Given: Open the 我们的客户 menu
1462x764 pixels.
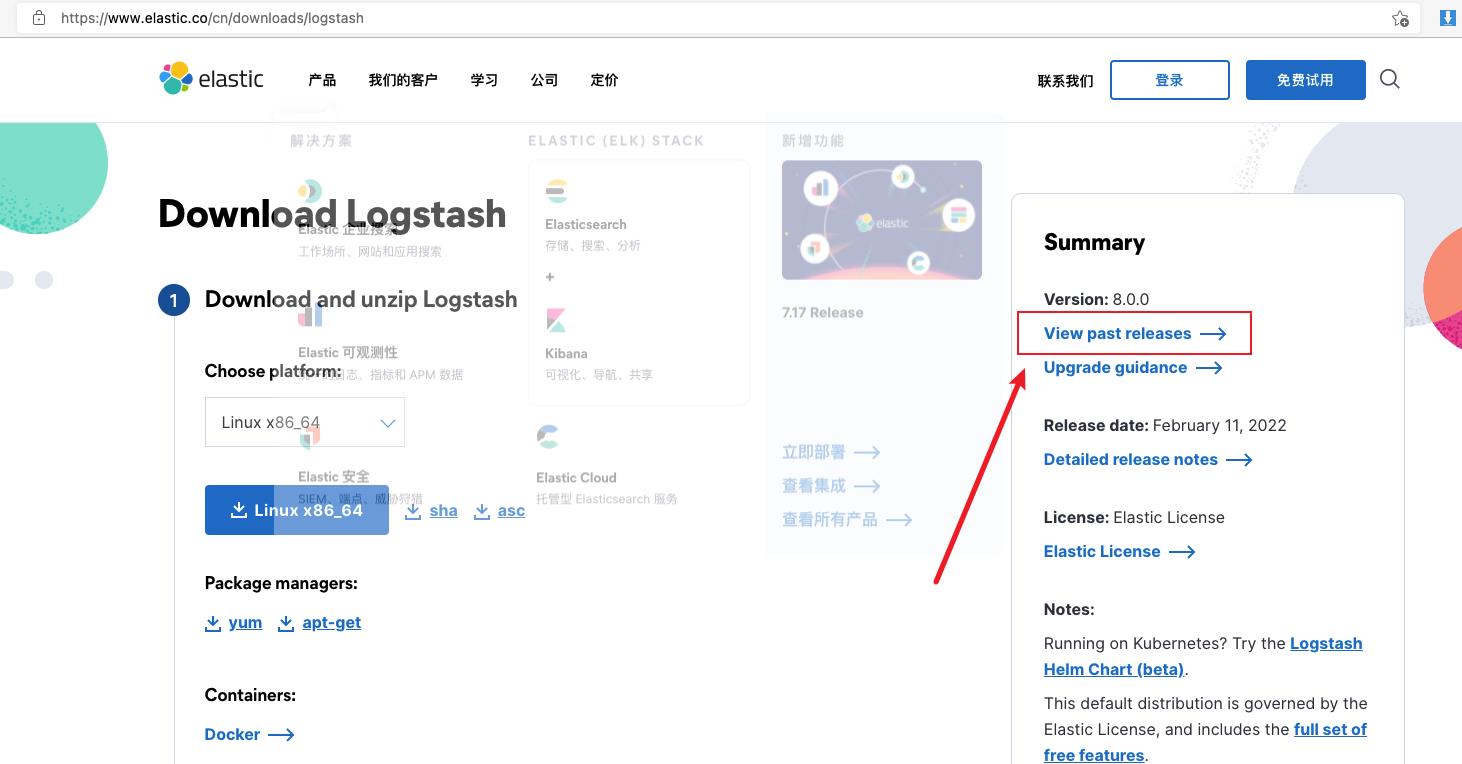Looking at the screenshot, I should (403, 80).
